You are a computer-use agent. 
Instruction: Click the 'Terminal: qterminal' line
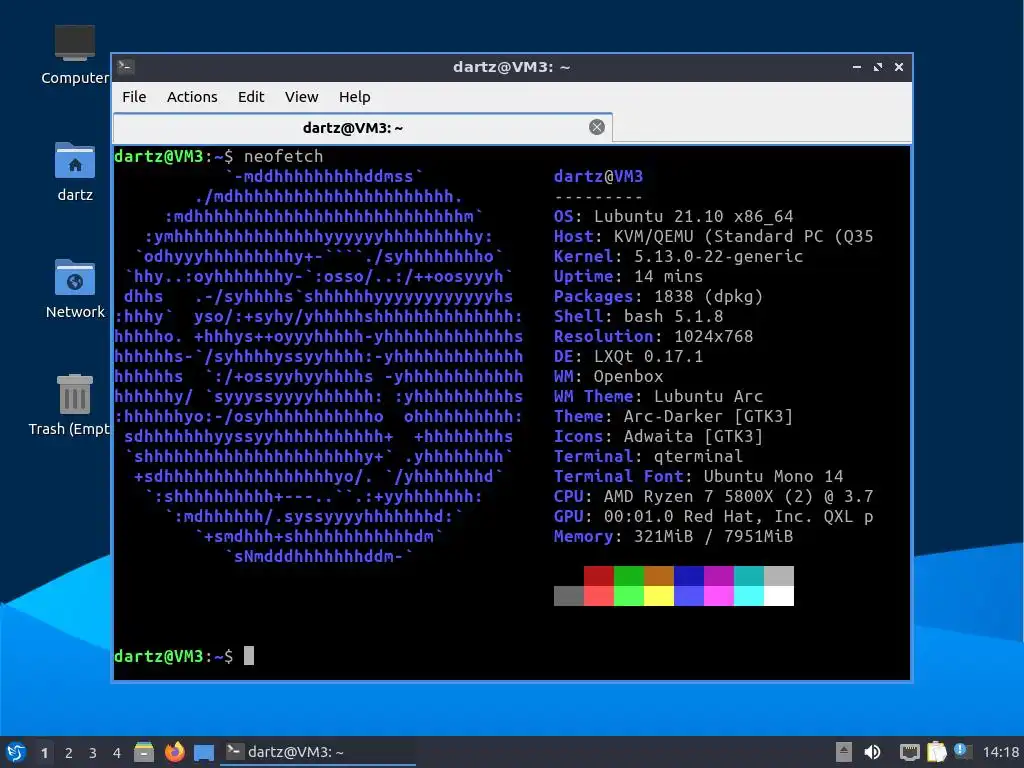(x=648, y=456)
